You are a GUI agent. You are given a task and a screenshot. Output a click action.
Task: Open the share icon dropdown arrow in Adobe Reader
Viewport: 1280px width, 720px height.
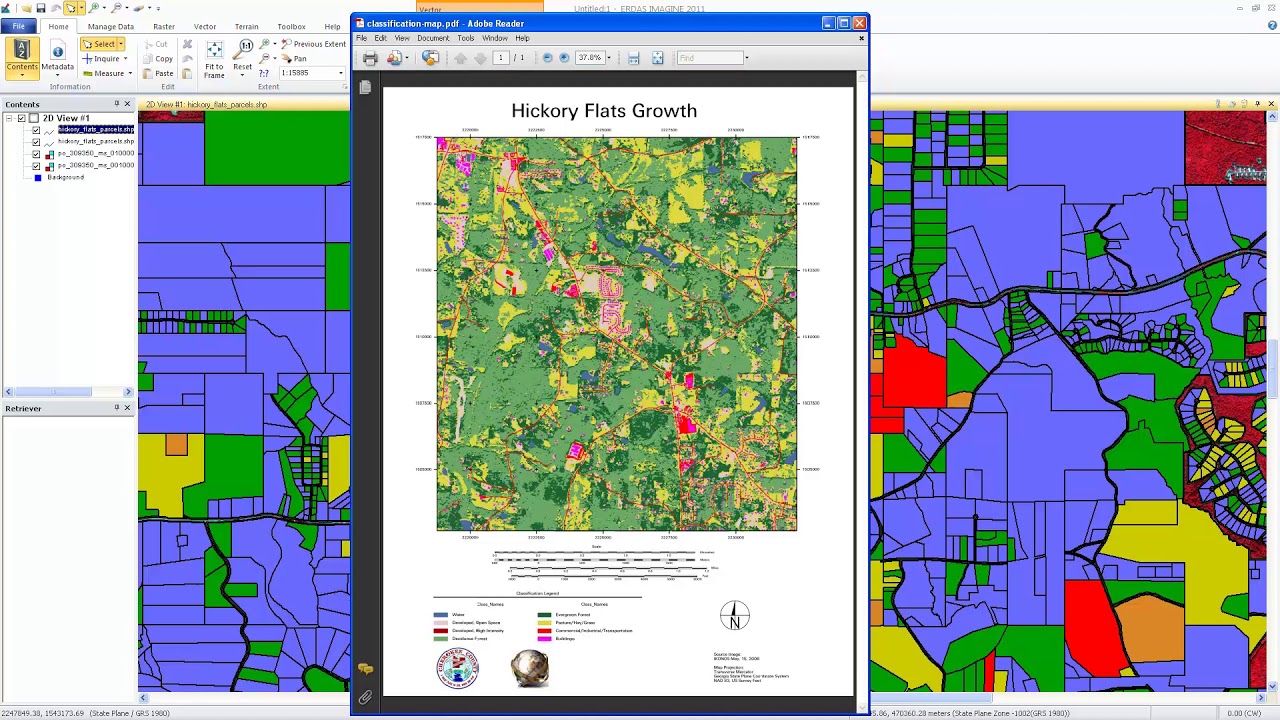pos(407,58)
